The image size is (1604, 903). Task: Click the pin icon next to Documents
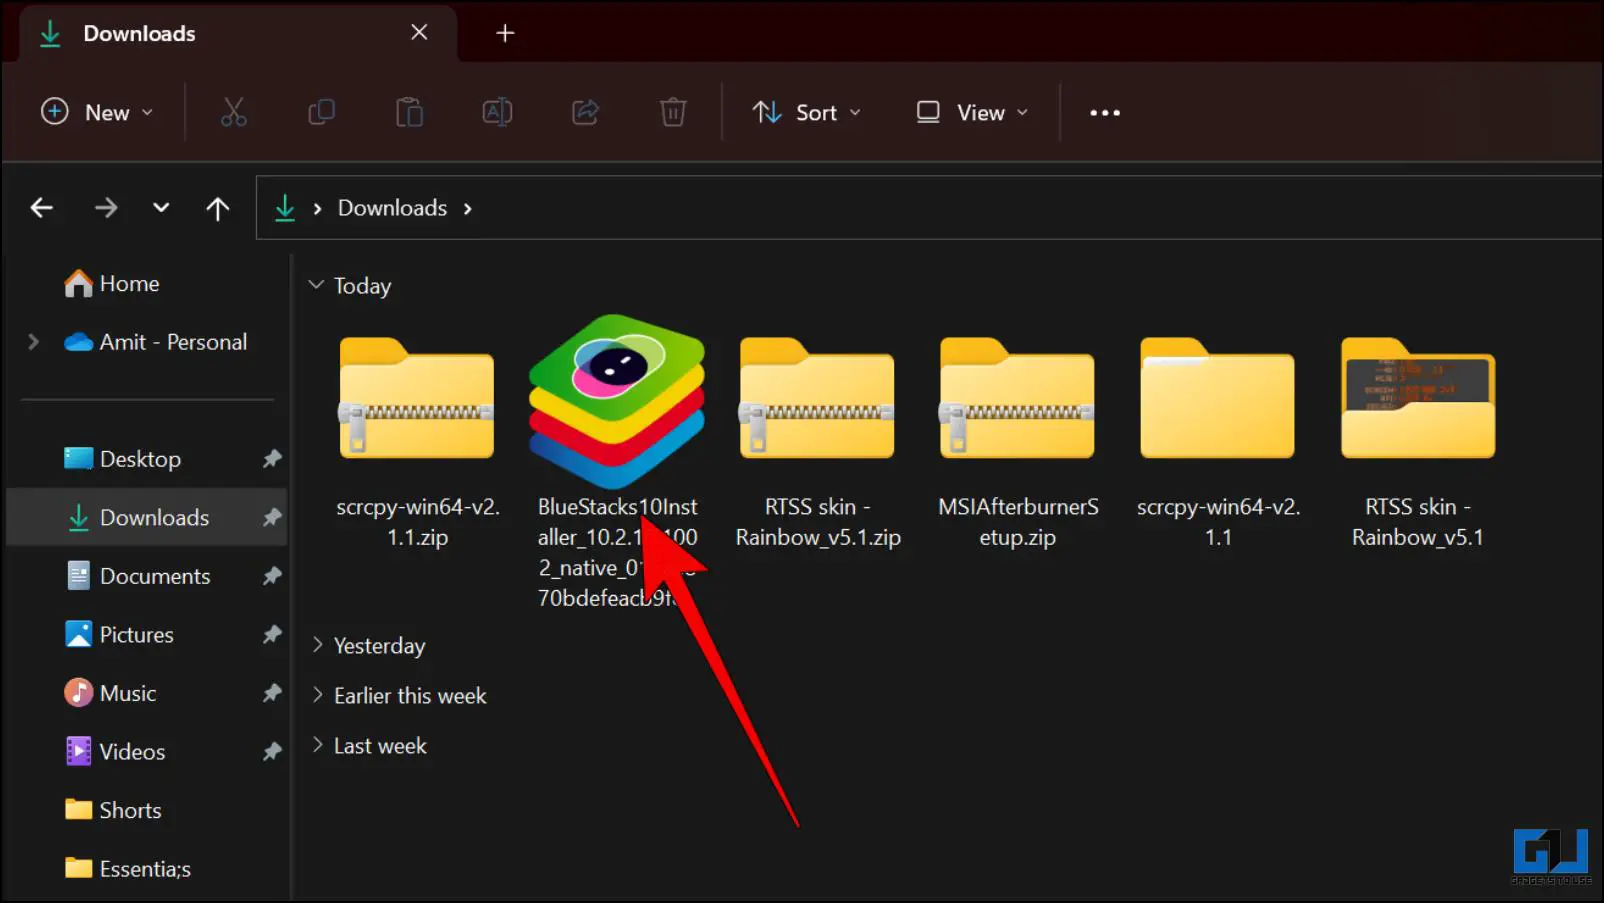tap(272, 576)
